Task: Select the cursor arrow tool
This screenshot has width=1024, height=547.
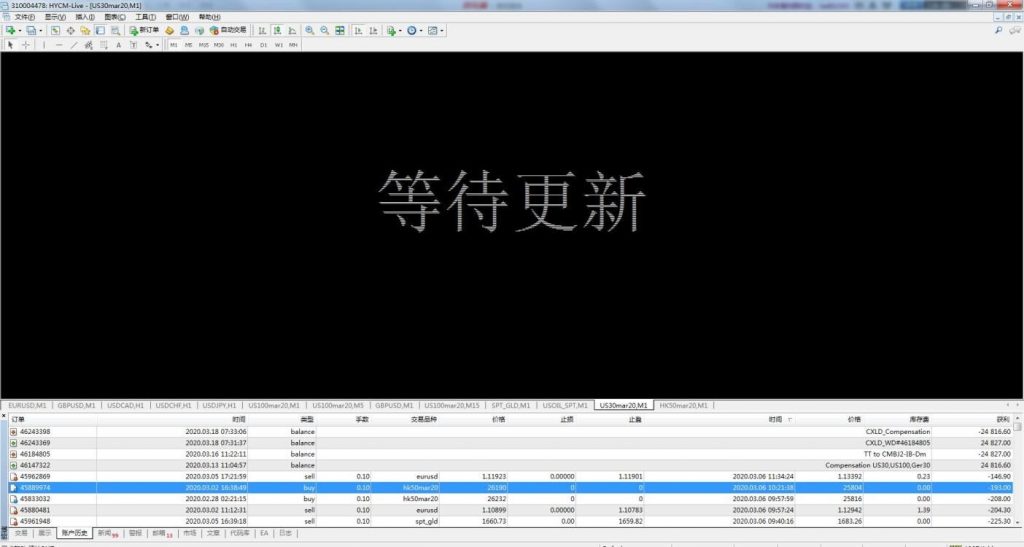Action: click(x=10, y=45)
